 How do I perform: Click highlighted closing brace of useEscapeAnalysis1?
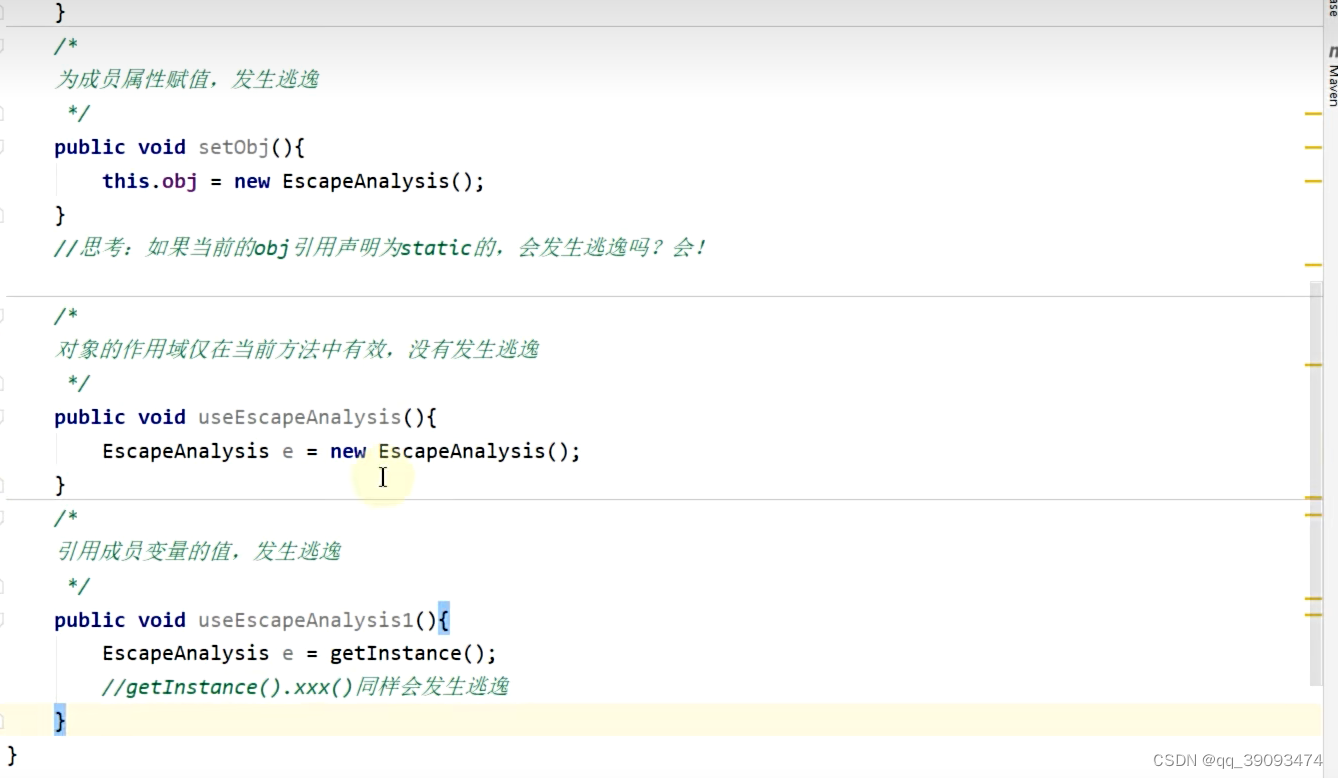tap(60, 720)
